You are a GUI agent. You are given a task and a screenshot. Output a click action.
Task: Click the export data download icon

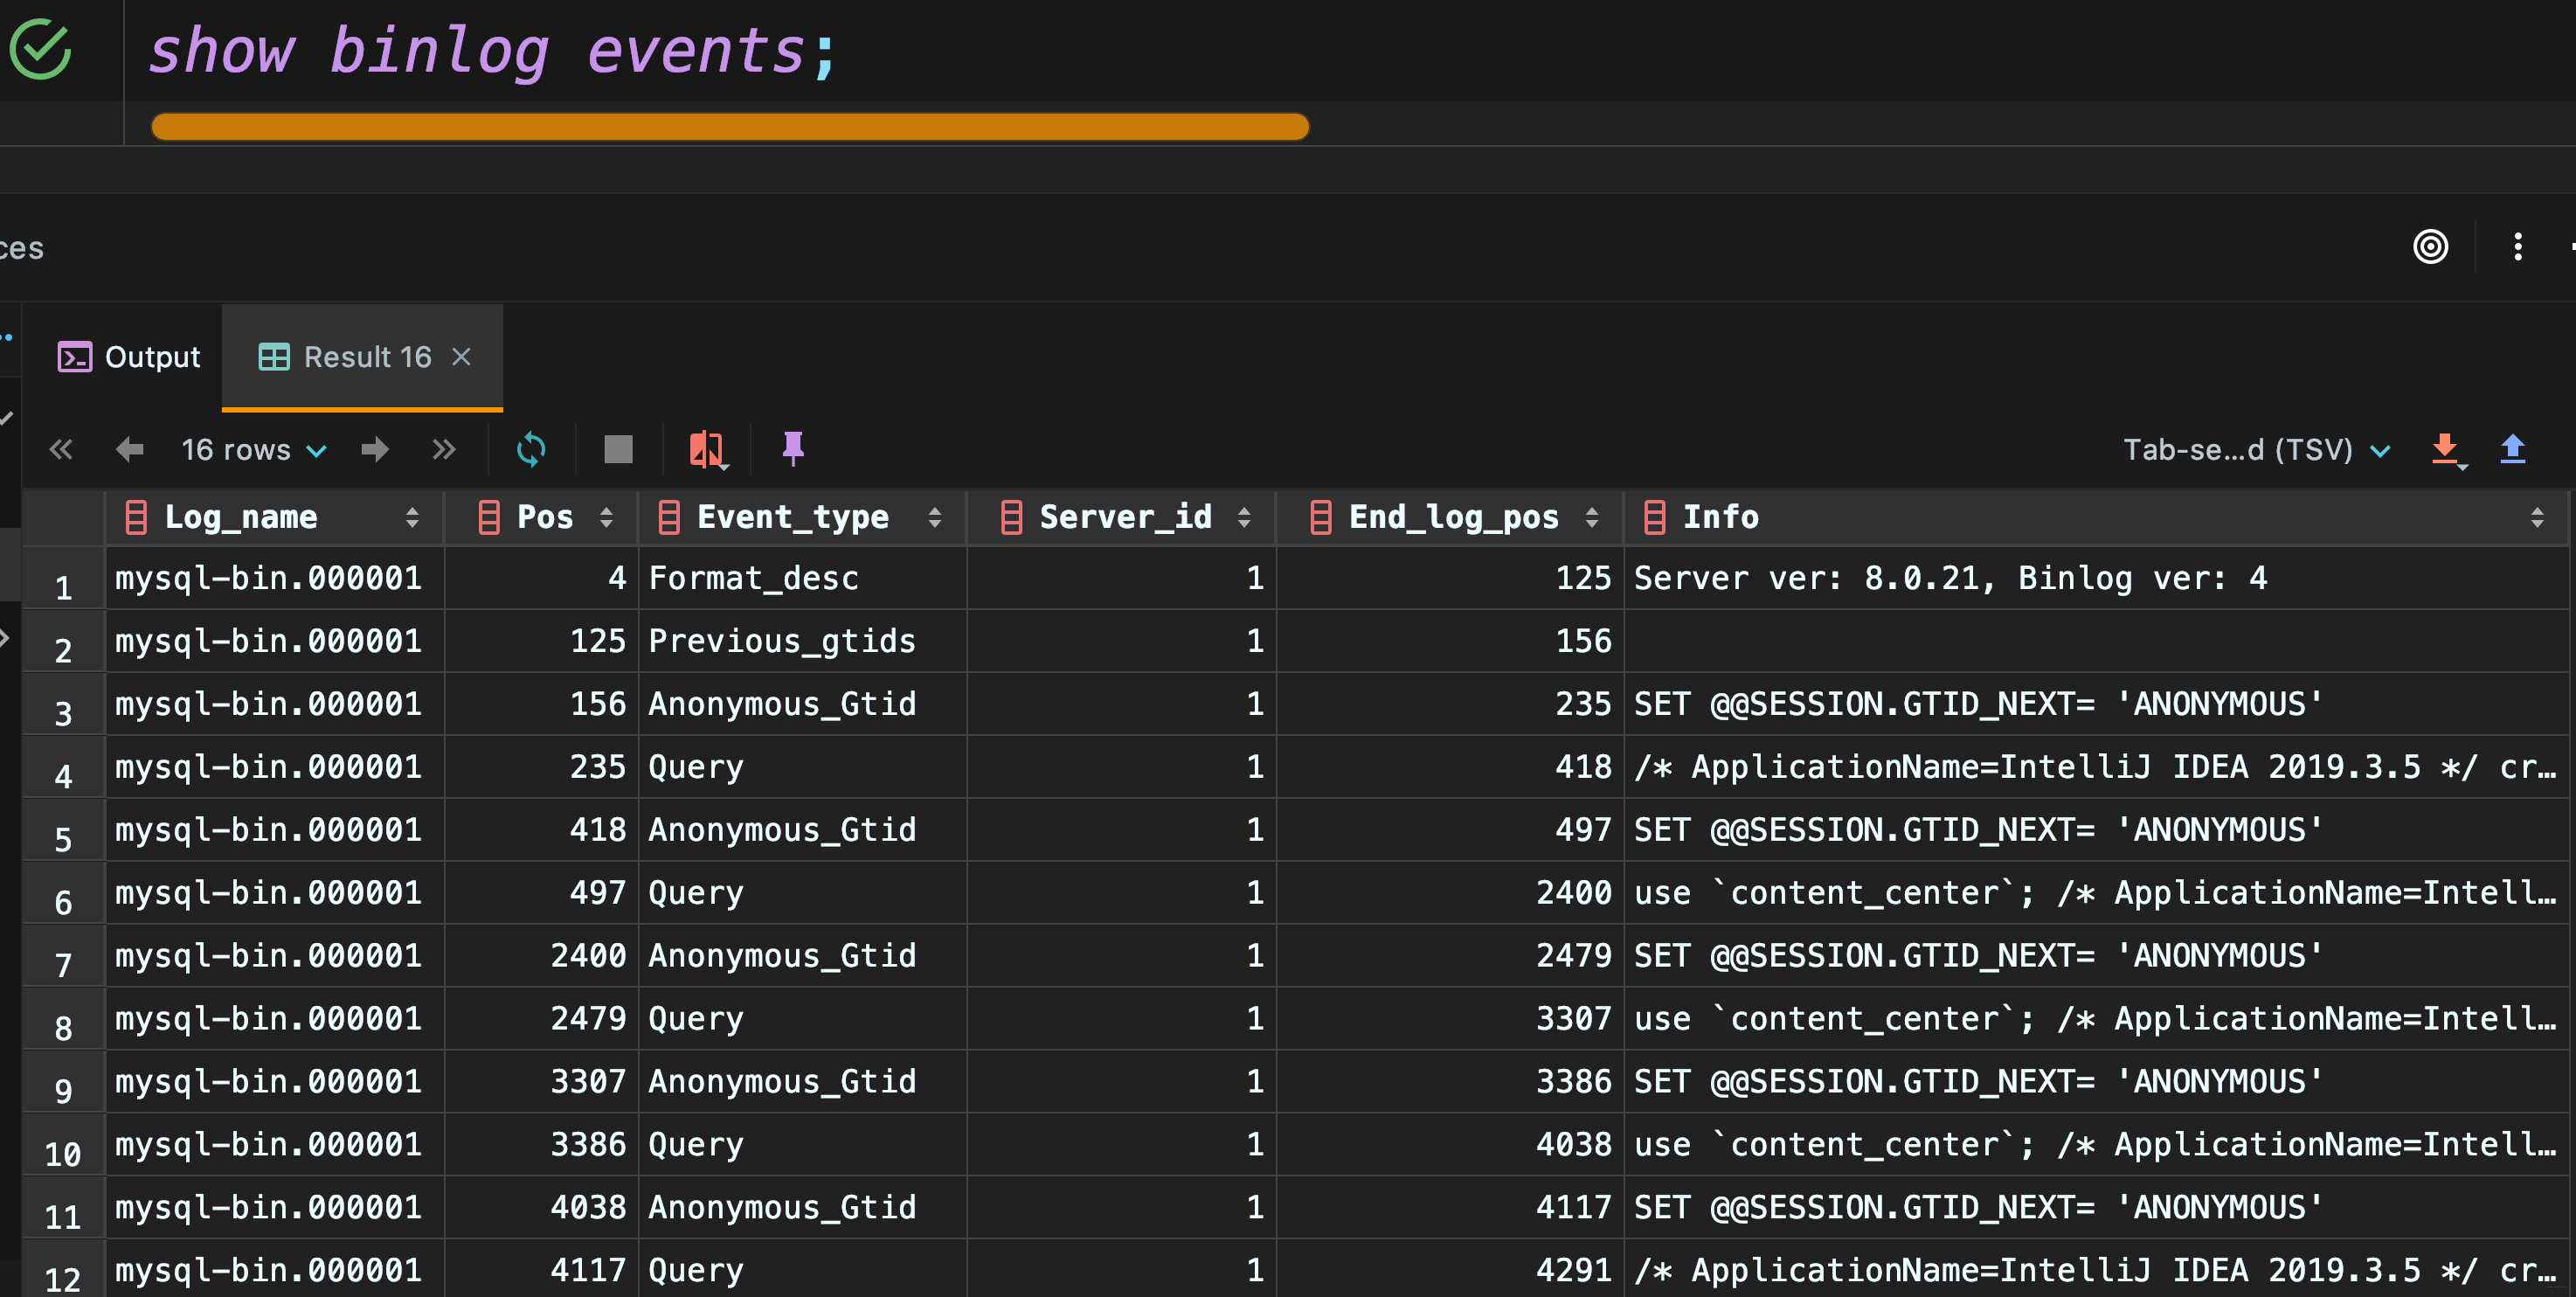coord(2445,449)
